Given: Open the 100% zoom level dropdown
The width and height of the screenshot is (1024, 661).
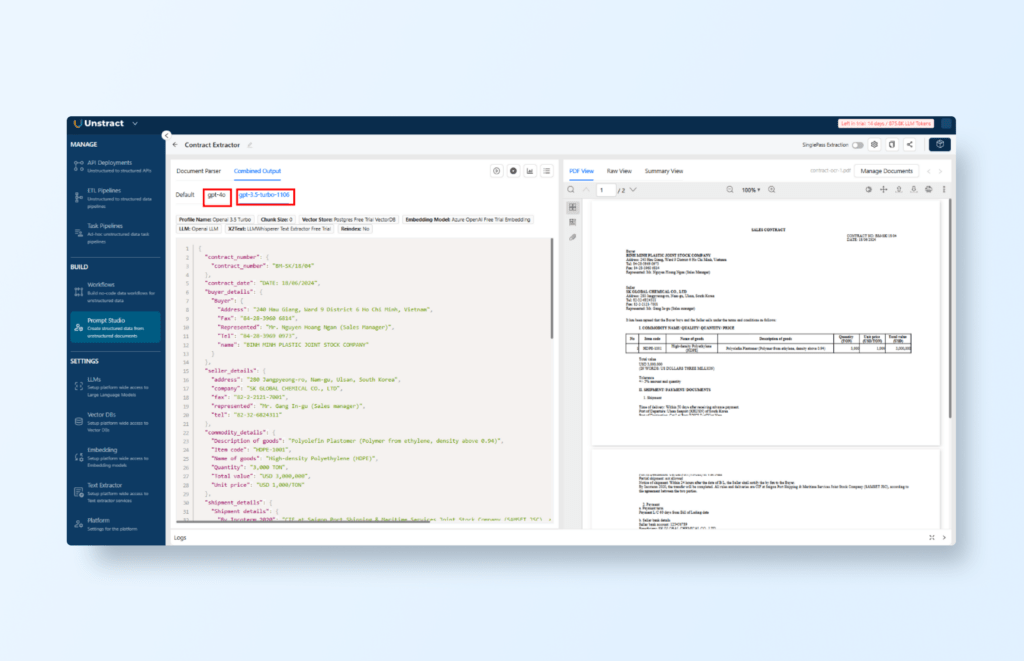Looking at the screenshot, I should (750, 189).
